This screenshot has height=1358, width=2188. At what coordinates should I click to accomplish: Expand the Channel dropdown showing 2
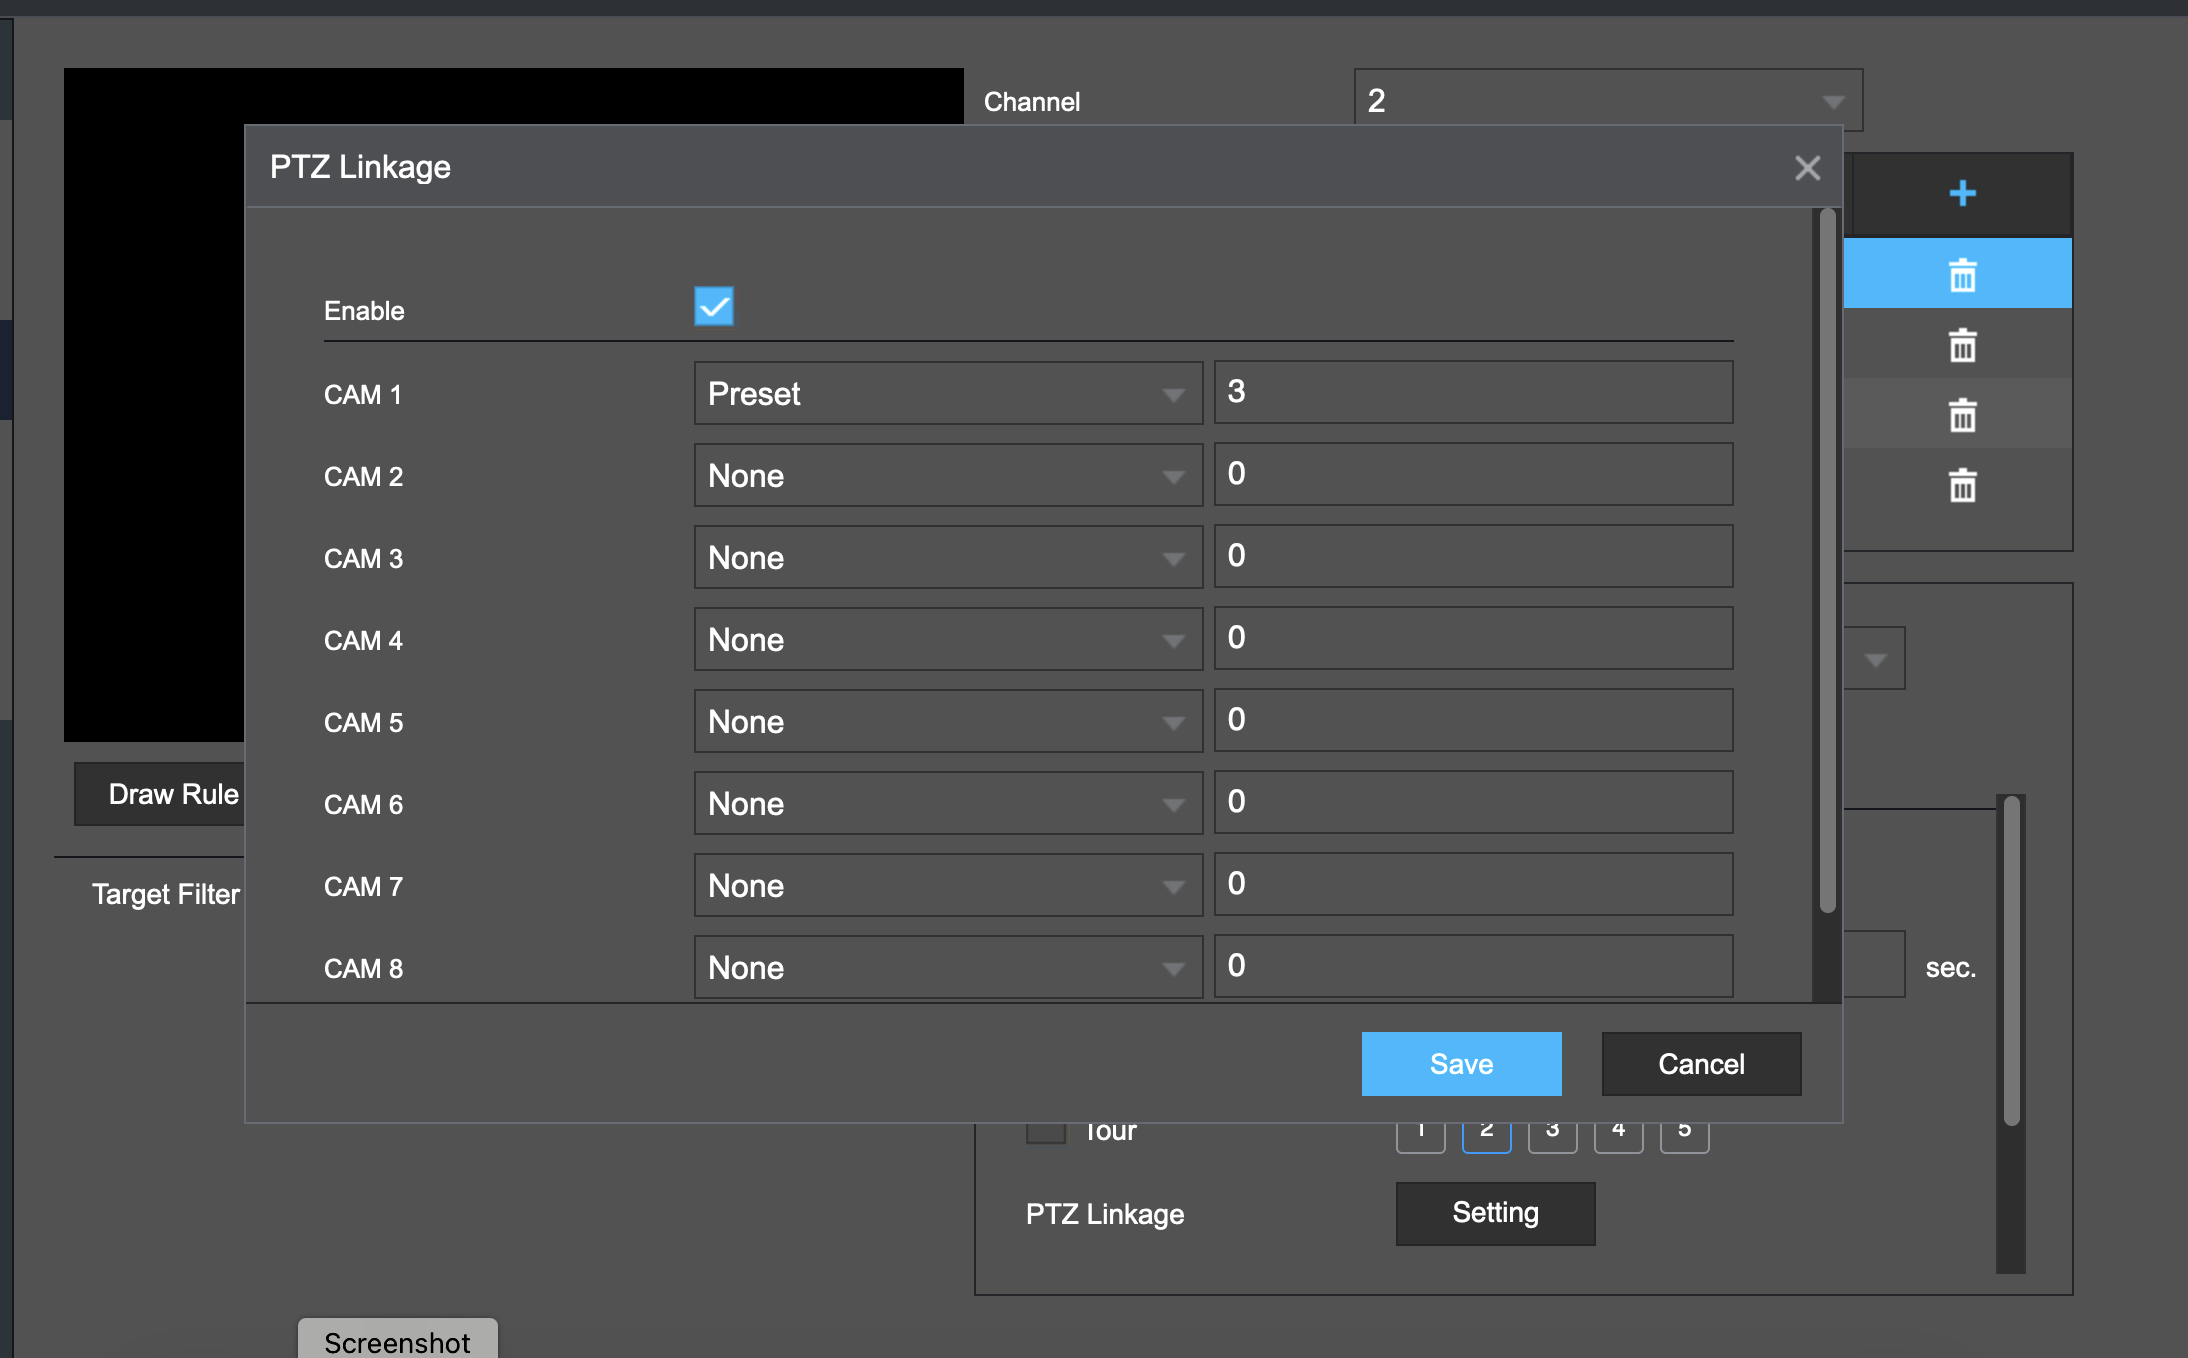tap(1608, 99)
